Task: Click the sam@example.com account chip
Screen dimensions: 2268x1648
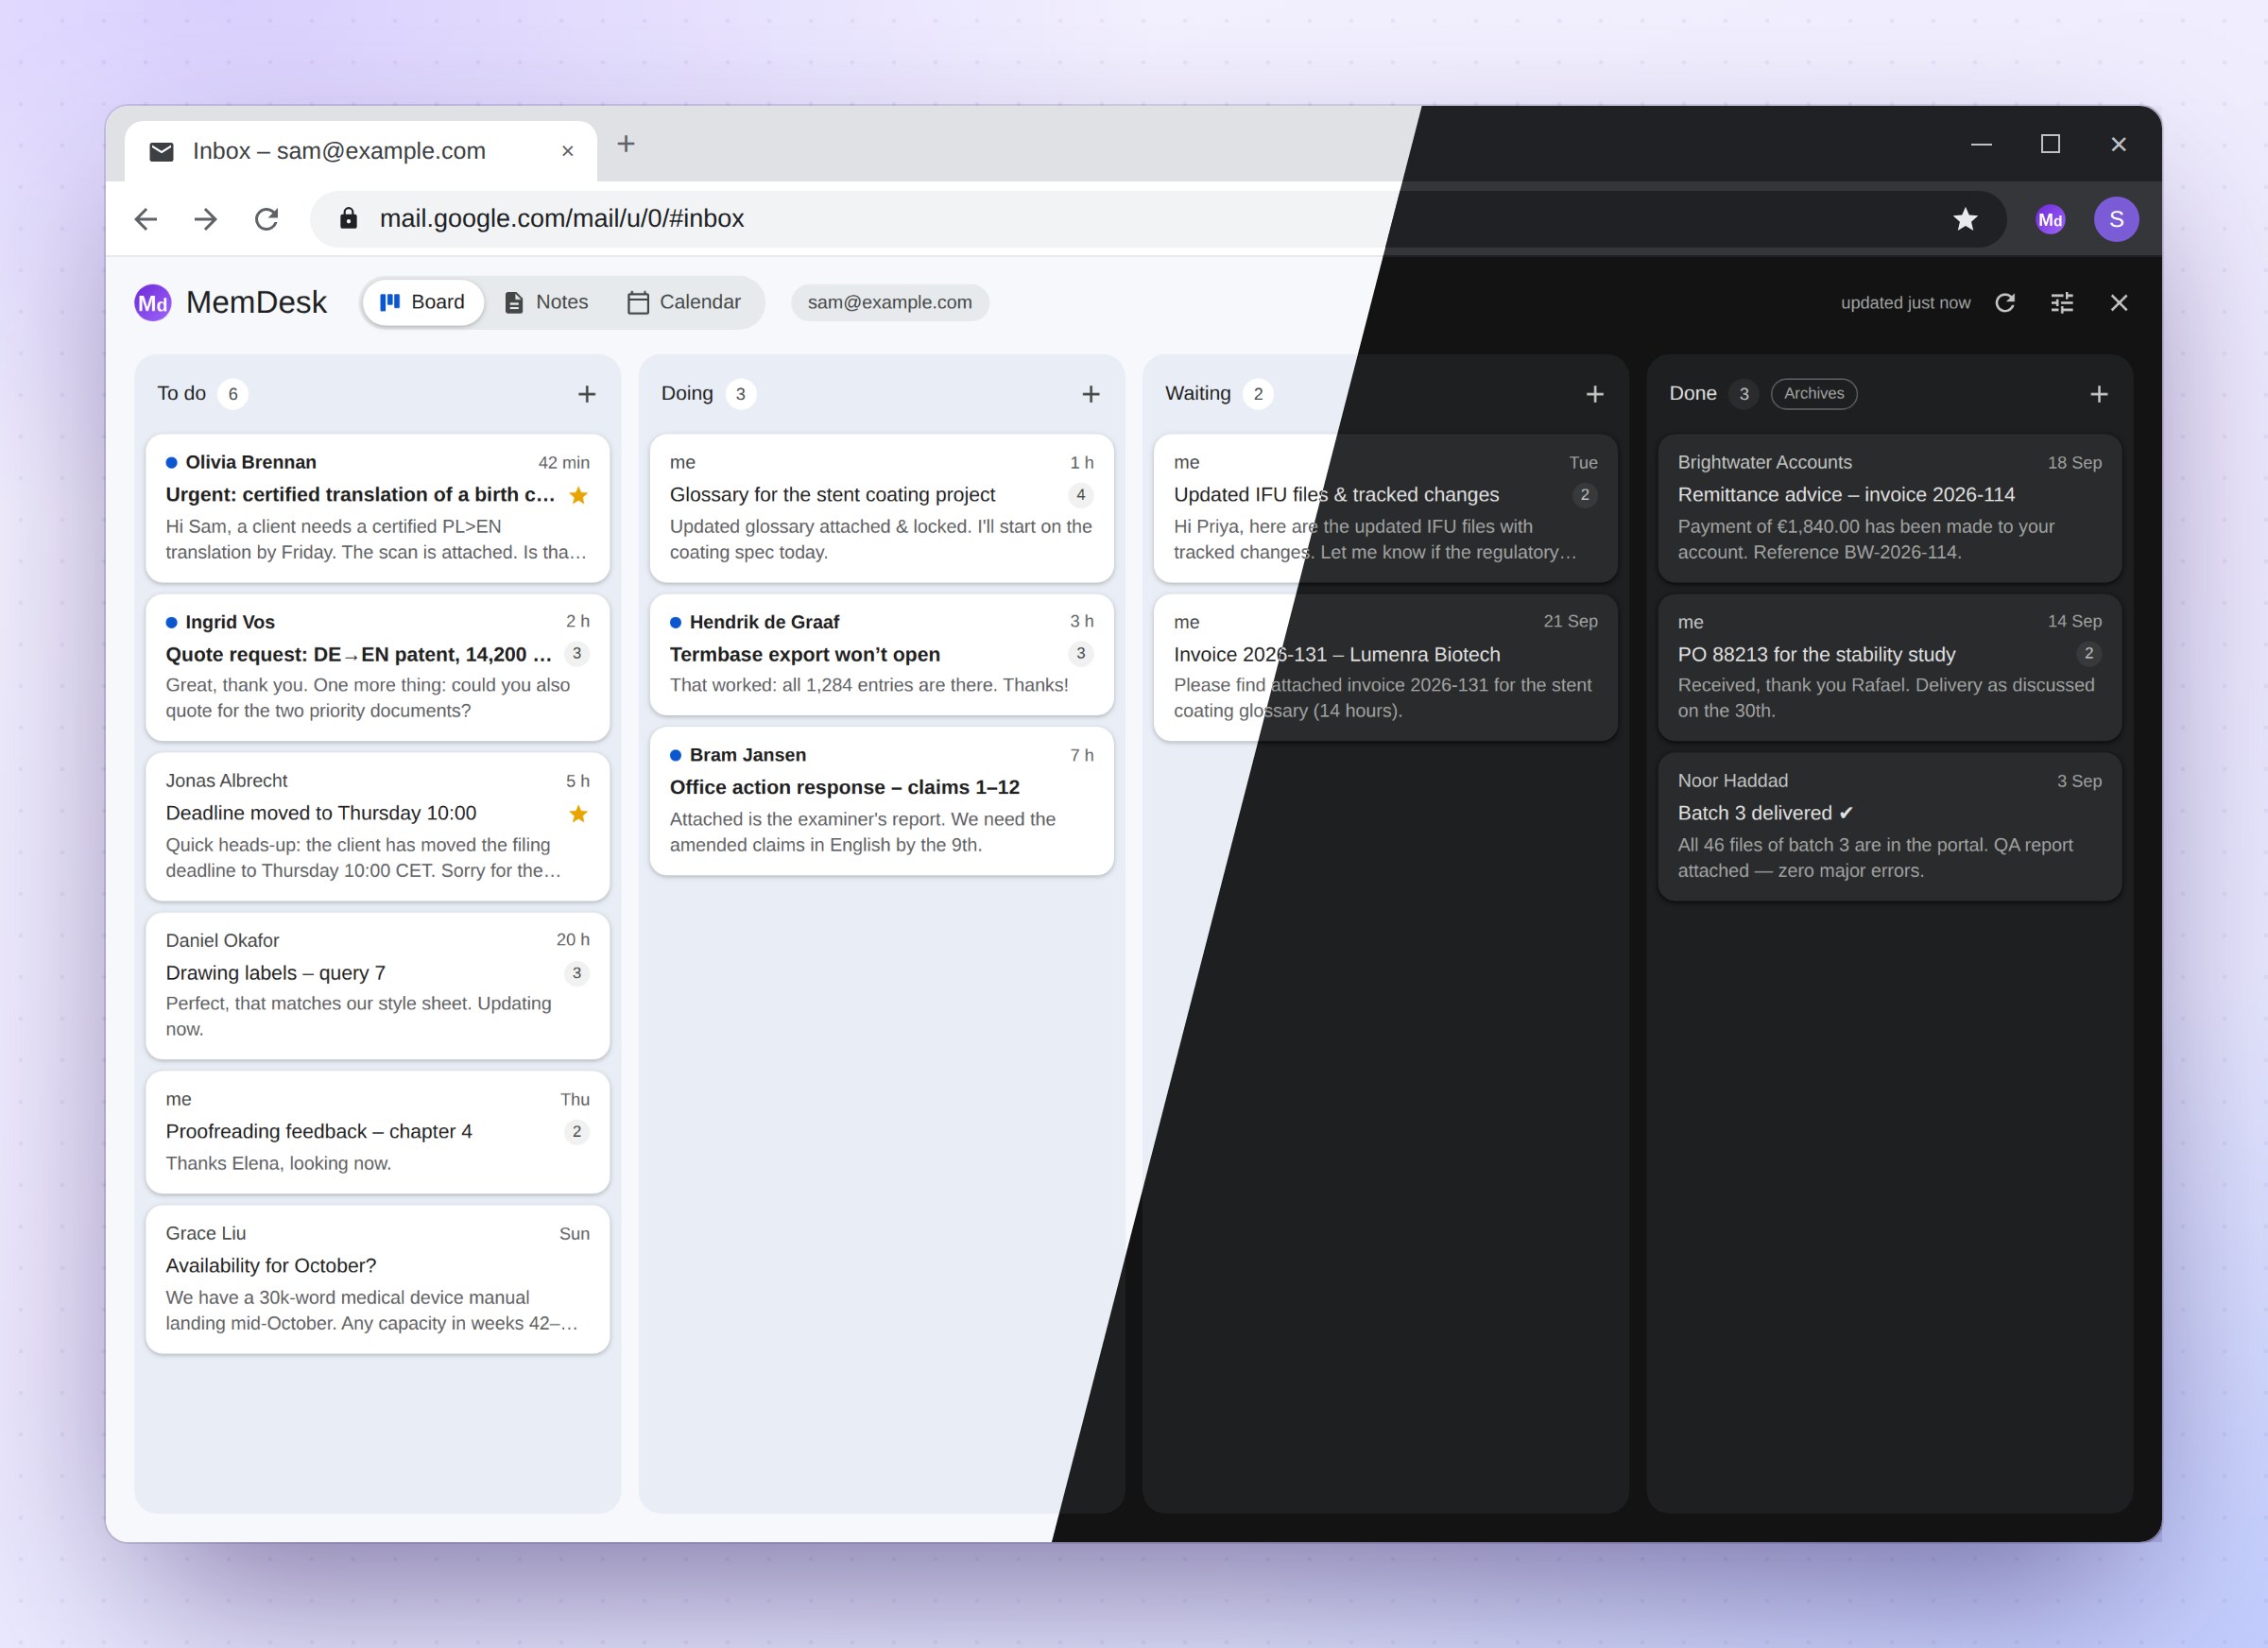Action: point(889,303)
